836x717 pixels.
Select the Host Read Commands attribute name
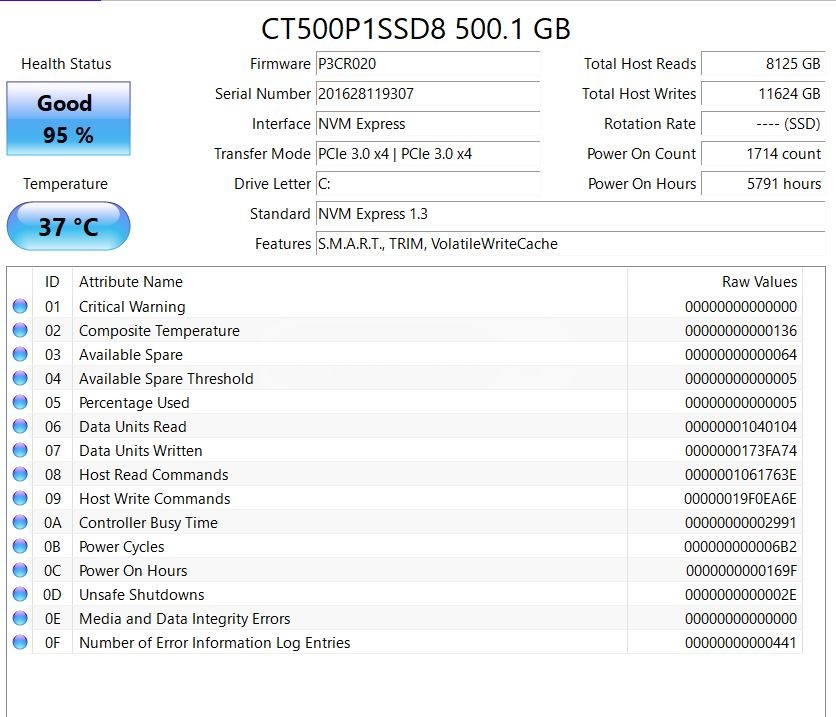[154, 474]
